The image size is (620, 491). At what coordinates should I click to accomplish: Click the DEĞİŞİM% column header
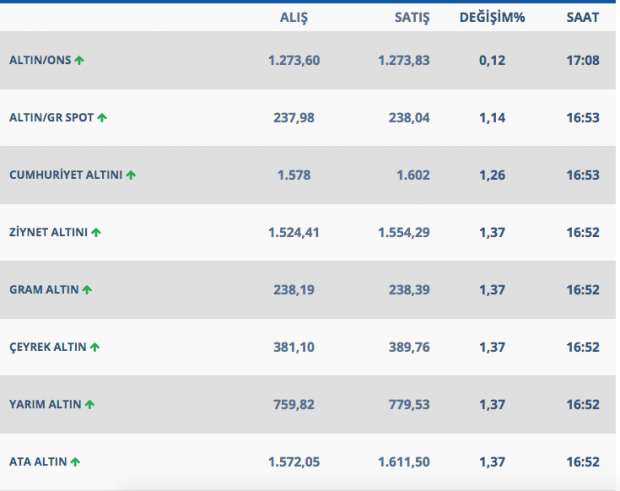pyautogui.click(x=492, y=18)
